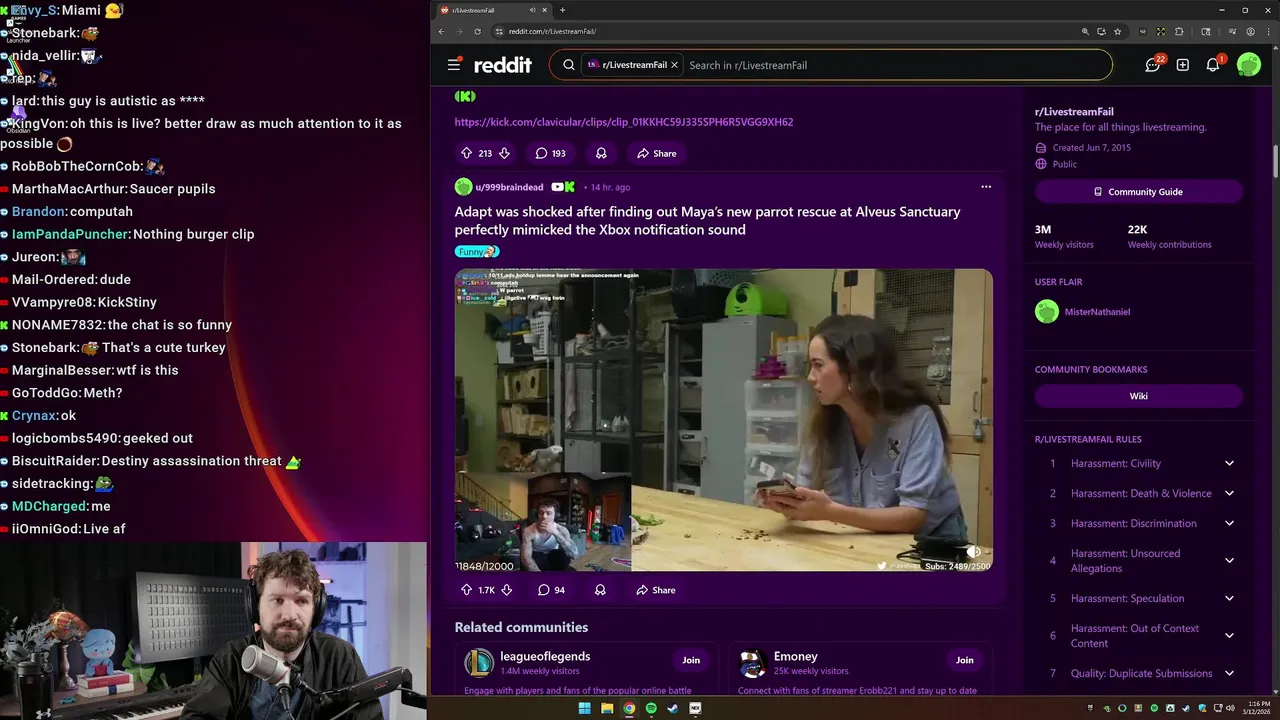Give an award to the parrot post
This screenshot has height=720, width=1280.
(600, 590)
